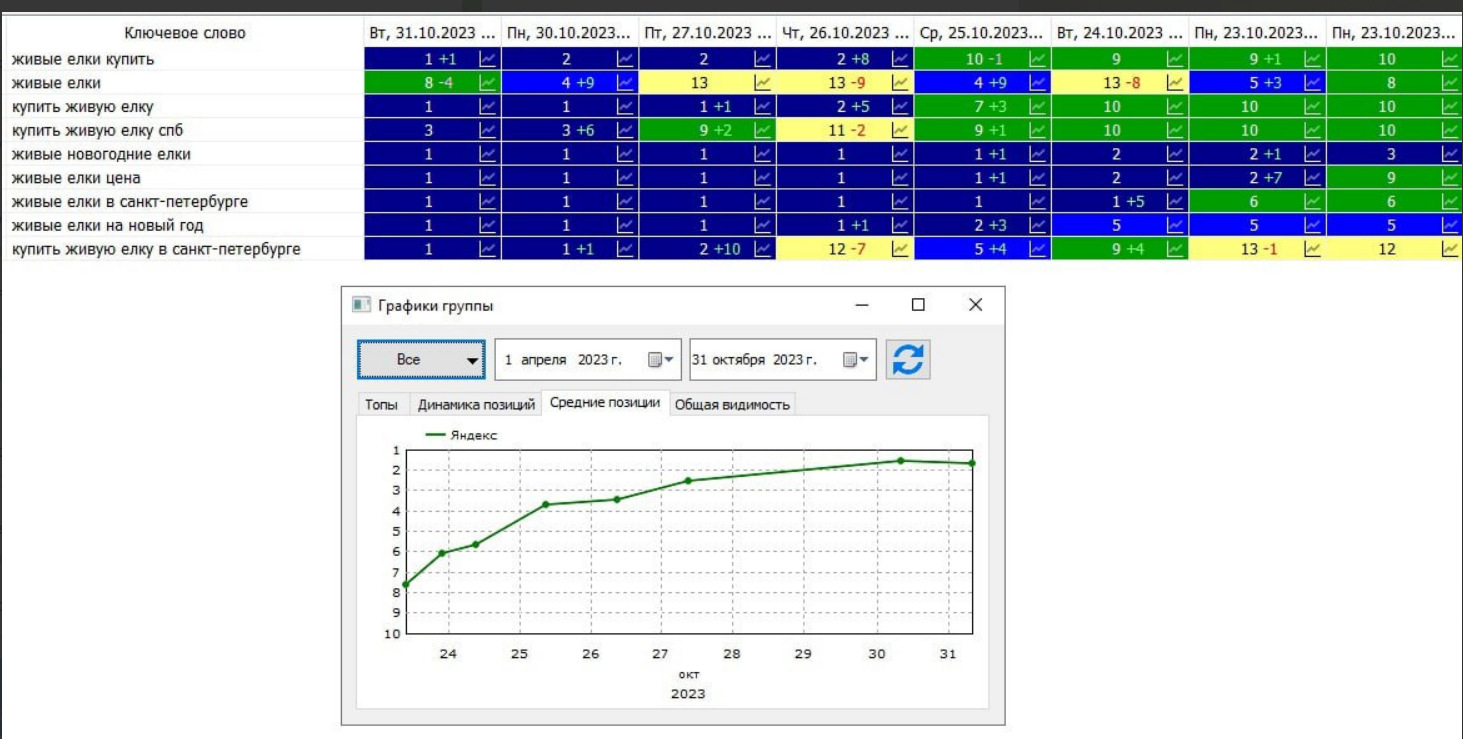
Task: Switch to the 'Динамика позиций' tab
Action: [x=476, y=405]
